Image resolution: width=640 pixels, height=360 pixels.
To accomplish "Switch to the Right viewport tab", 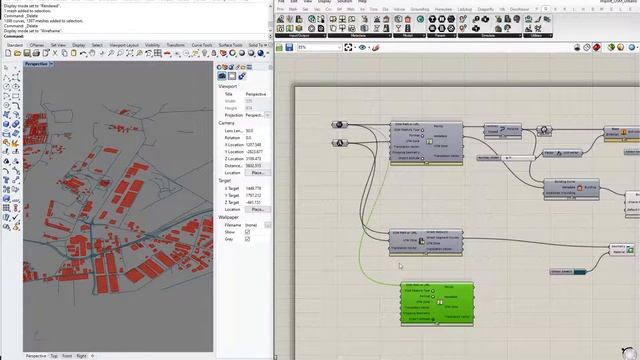I will (x=81, y=356).
